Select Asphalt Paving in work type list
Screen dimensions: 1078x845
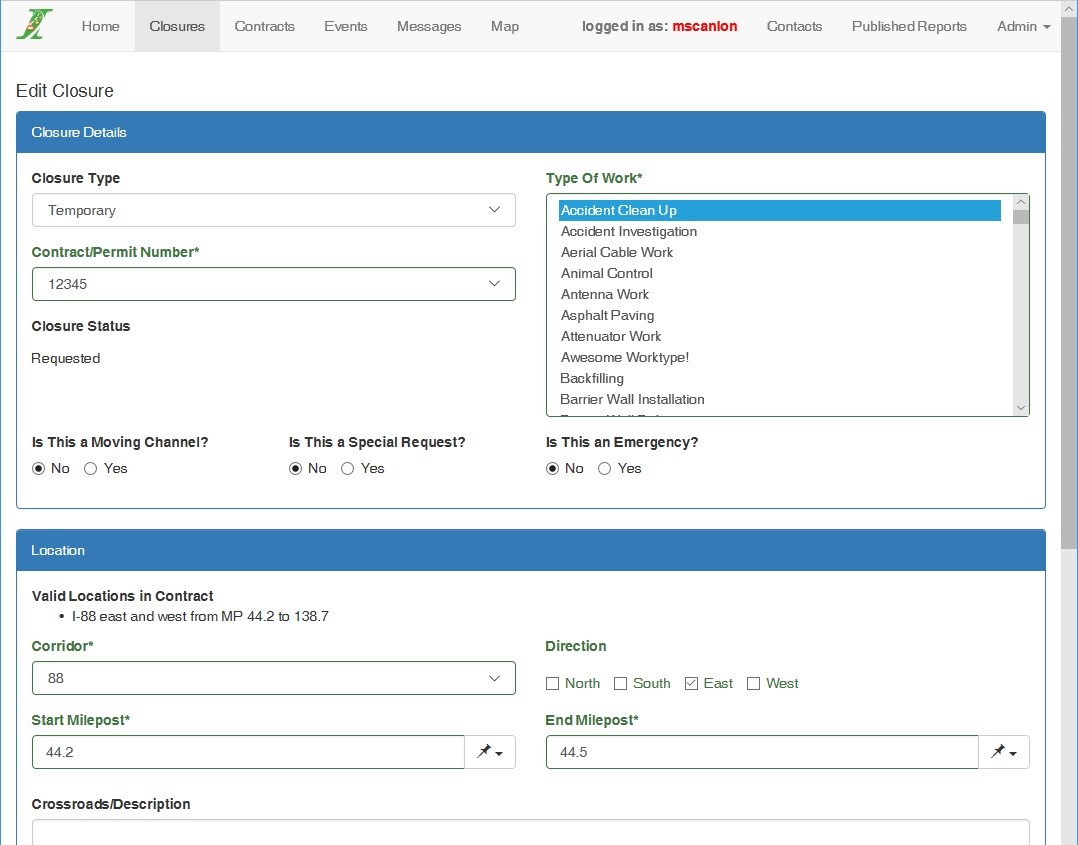[x=607, y=315]
